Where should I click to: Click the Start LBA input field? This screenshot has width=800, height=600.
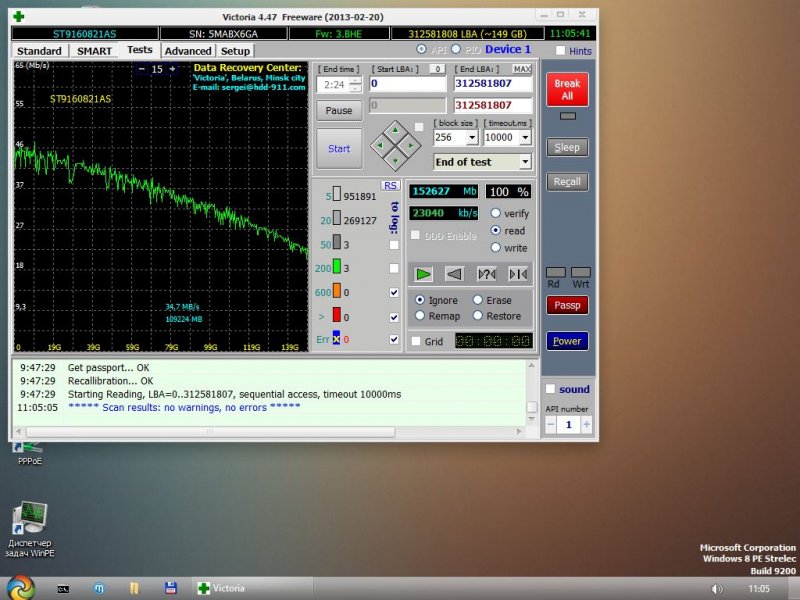pos(407,84)
